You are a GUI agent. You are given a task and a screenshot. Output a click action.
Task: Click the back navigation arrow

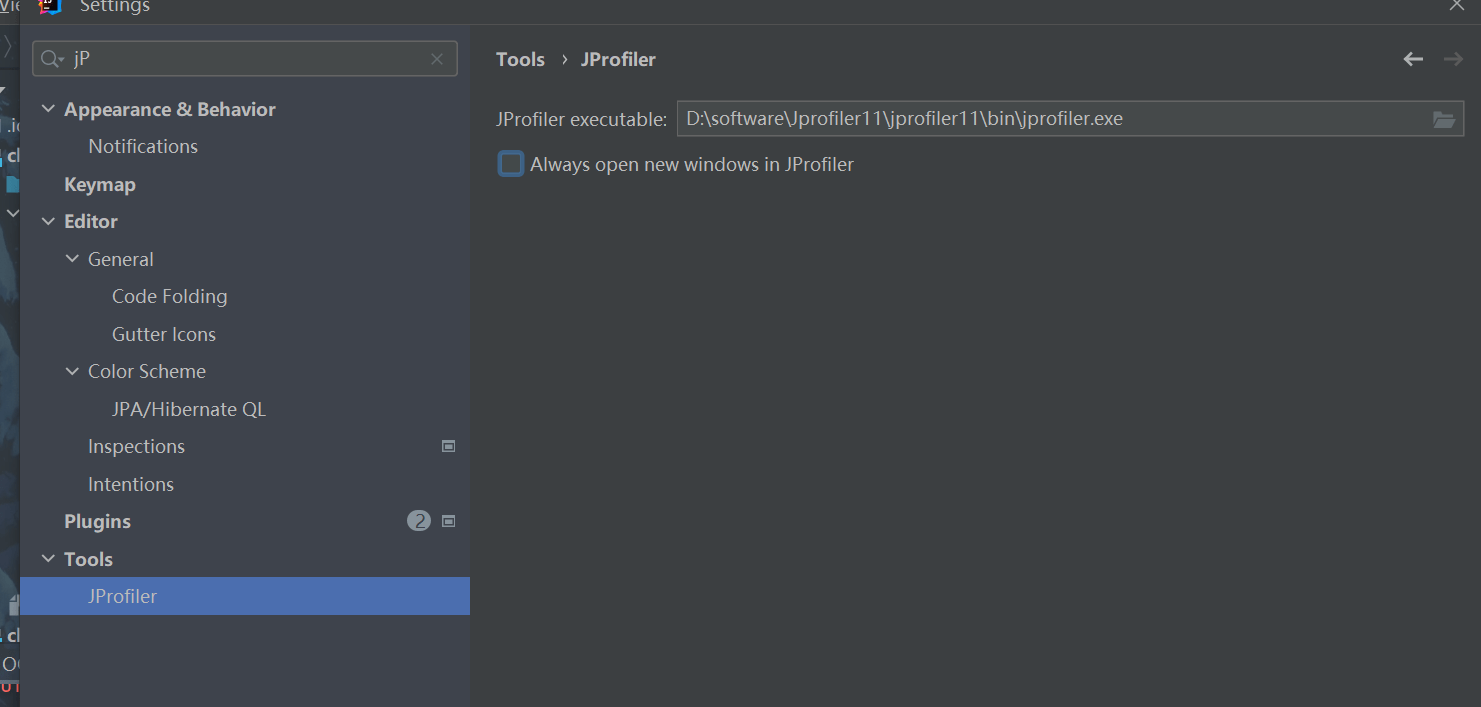(1412, 60)
